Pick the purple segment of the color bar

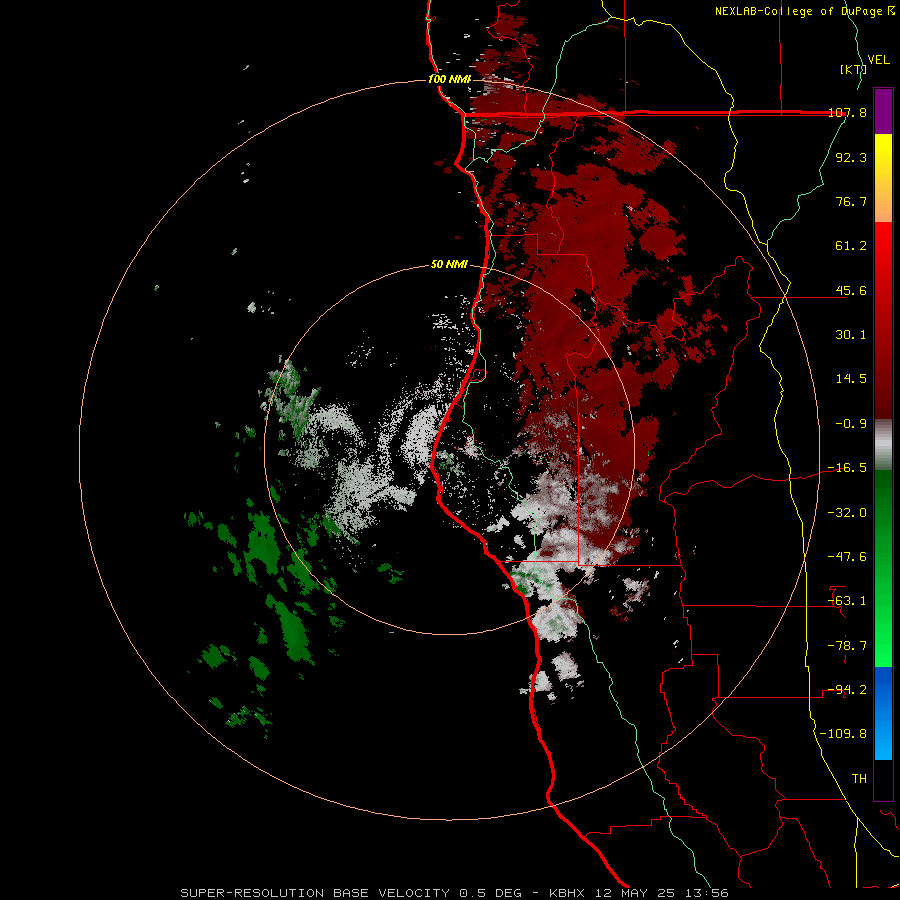click(x=883, y=111)
